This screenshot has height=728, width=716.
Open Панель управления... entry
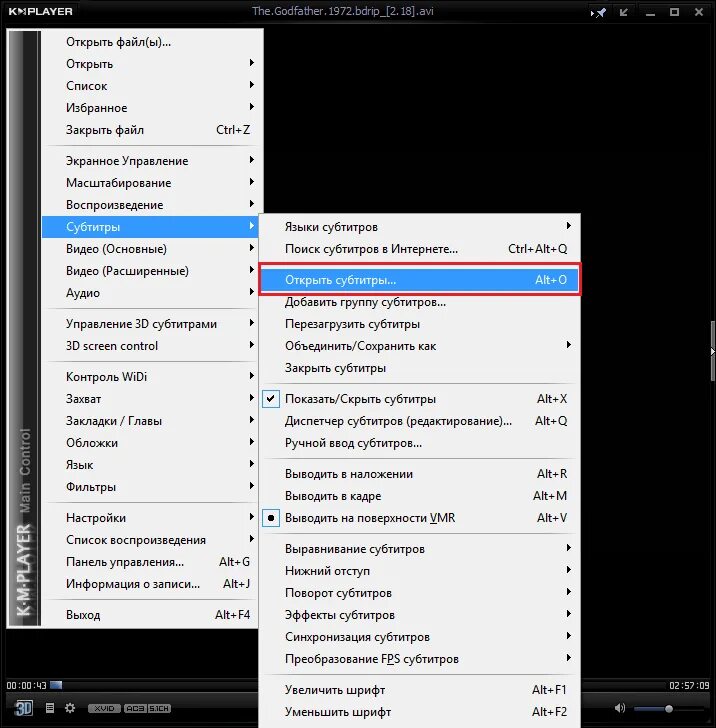[150, 562]
